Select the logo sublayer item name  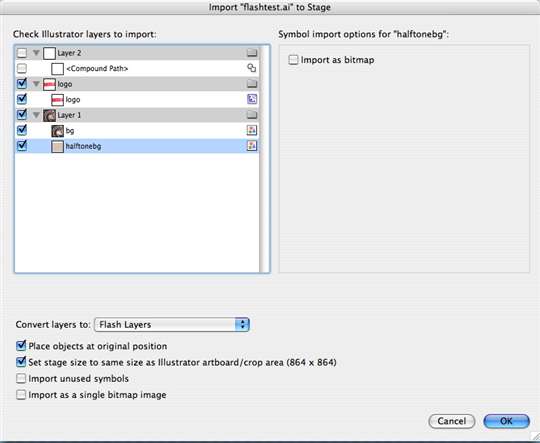(73, 100)
